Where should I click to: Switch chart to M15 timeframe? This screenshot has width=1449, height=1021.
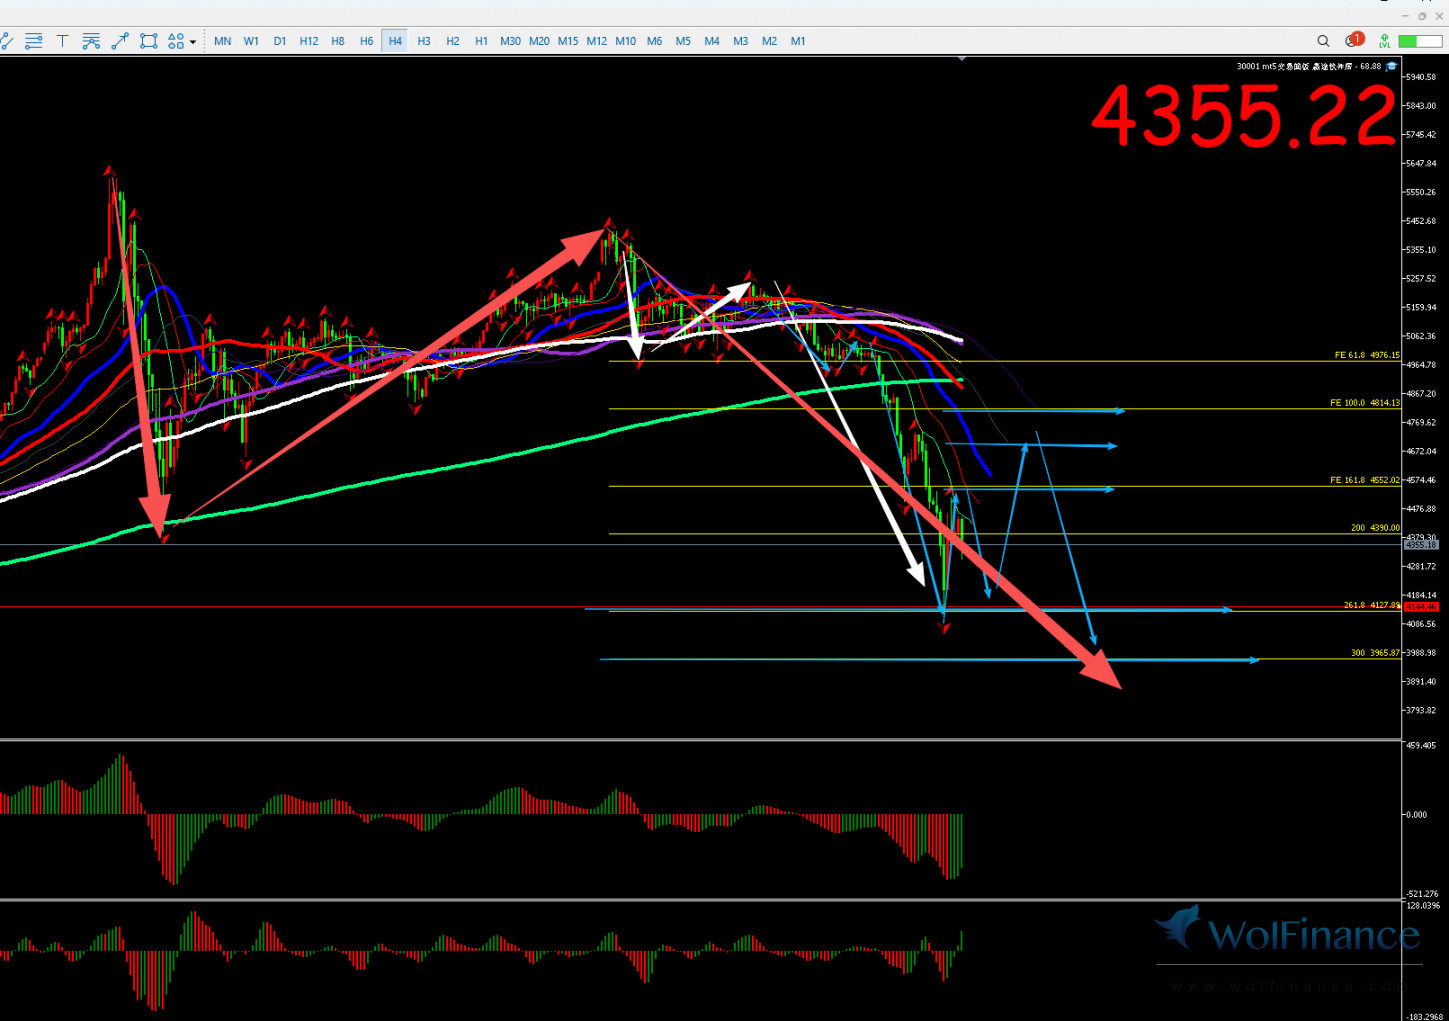568,41
